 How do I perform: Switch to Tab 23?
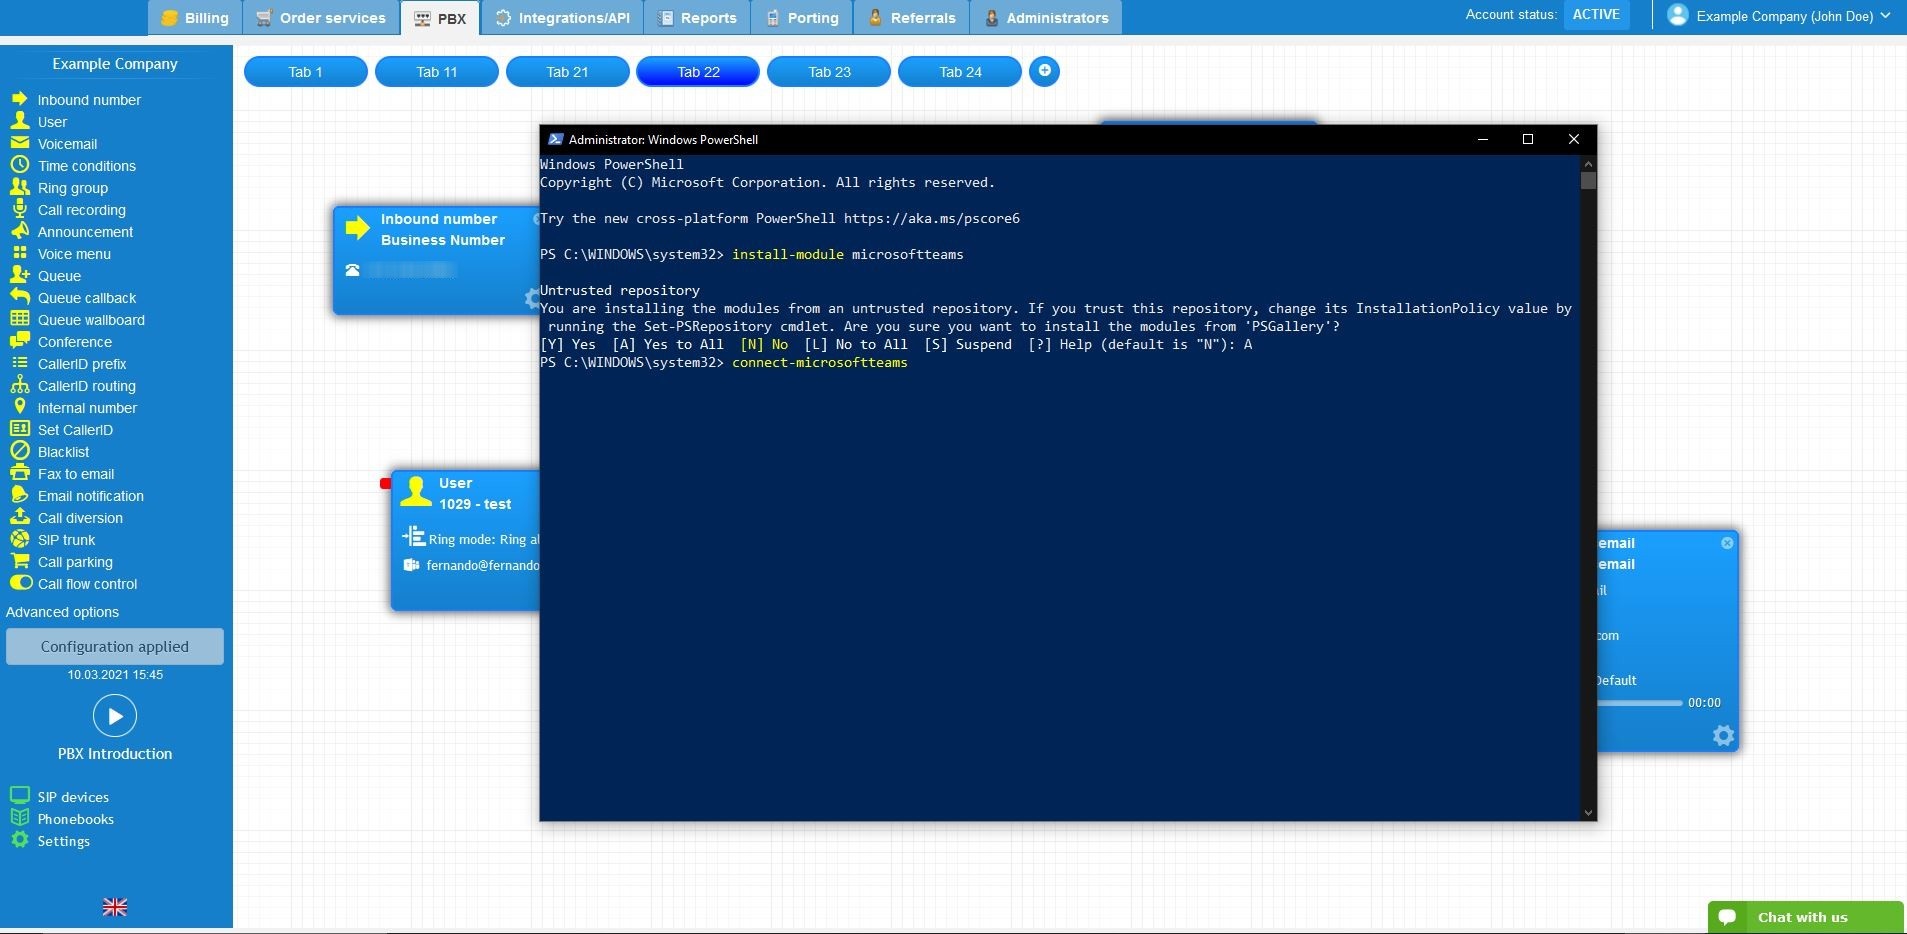coord(827,71)
